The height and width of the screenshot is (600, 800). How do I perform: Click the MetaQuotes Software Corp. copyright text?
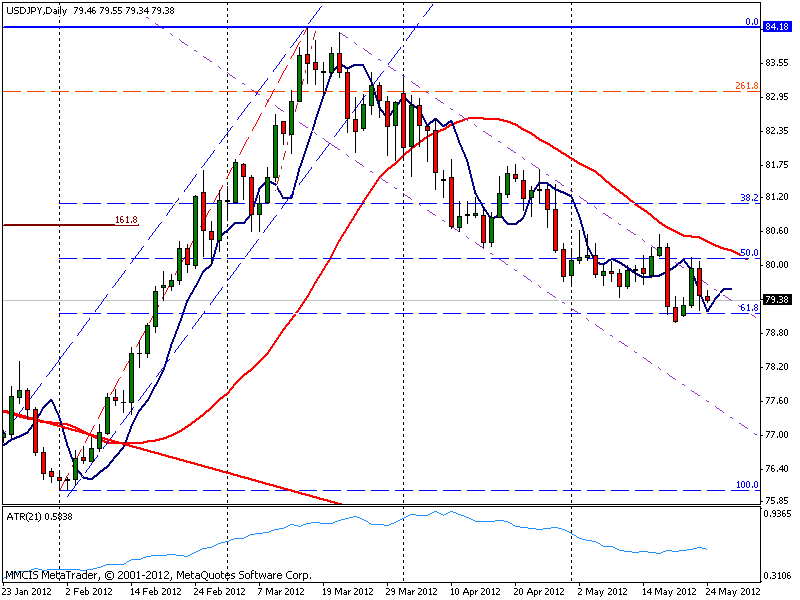[x=243, y=576]
